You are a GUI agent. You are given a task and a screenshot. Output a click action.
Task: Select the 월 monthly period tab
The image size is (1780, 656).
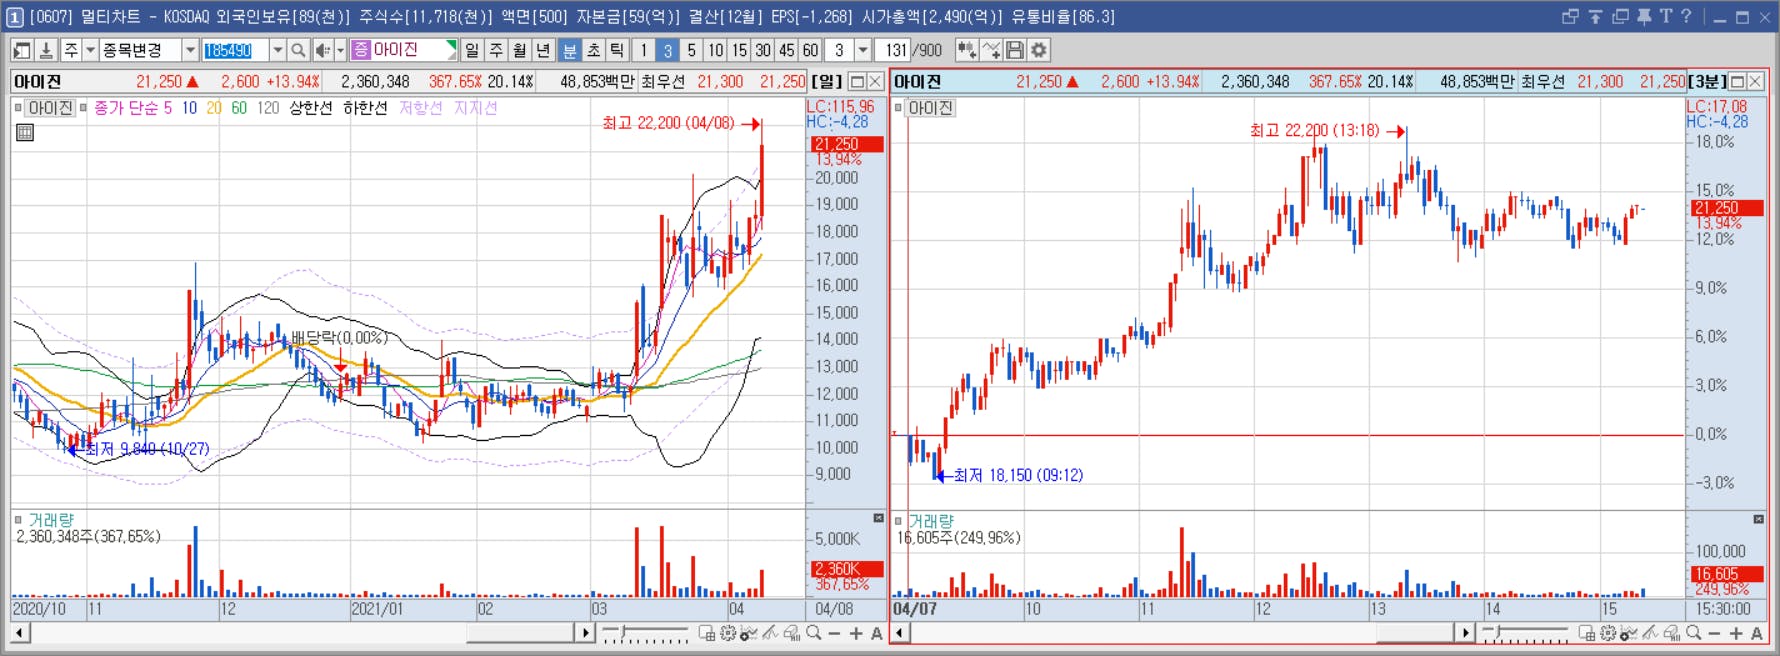click(x=519, y=50)
